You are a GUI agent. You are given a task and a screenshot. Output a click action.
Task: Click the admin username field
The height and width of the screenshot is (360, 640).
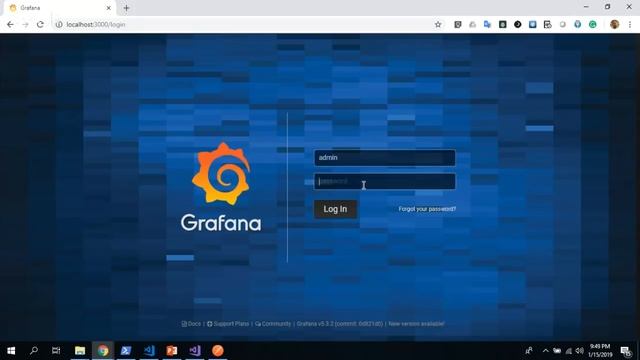point(384,158)
